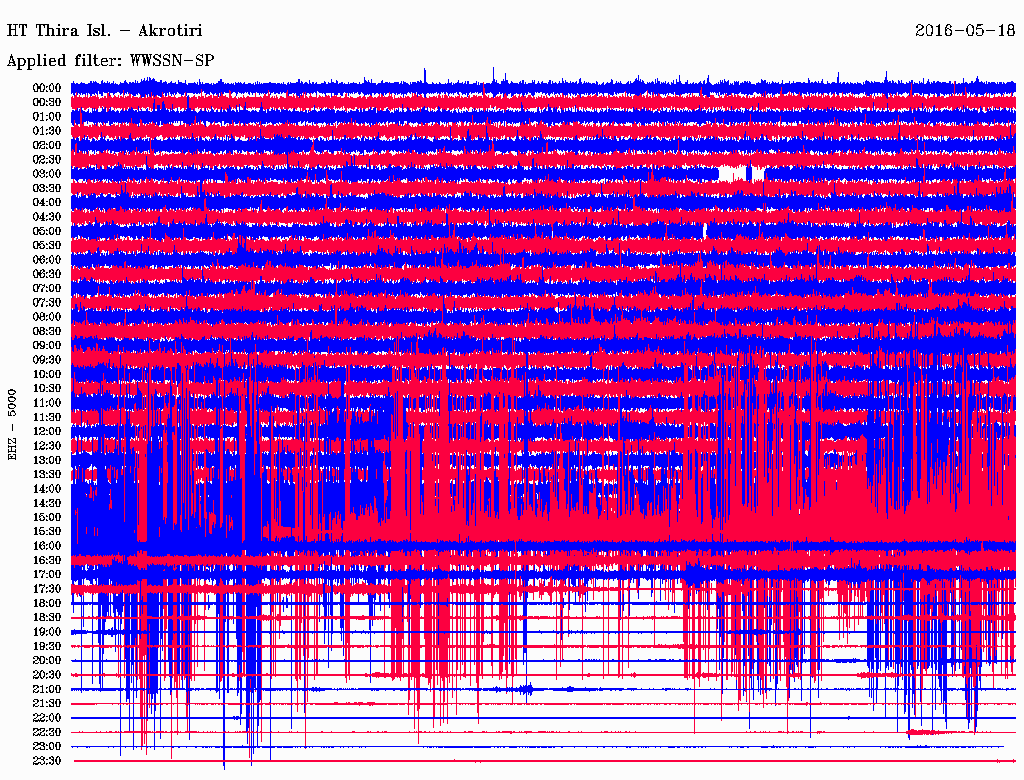Screen dimensions: 1024x780
Task: Select the 15:00 time label
Action: coord(46,517)
